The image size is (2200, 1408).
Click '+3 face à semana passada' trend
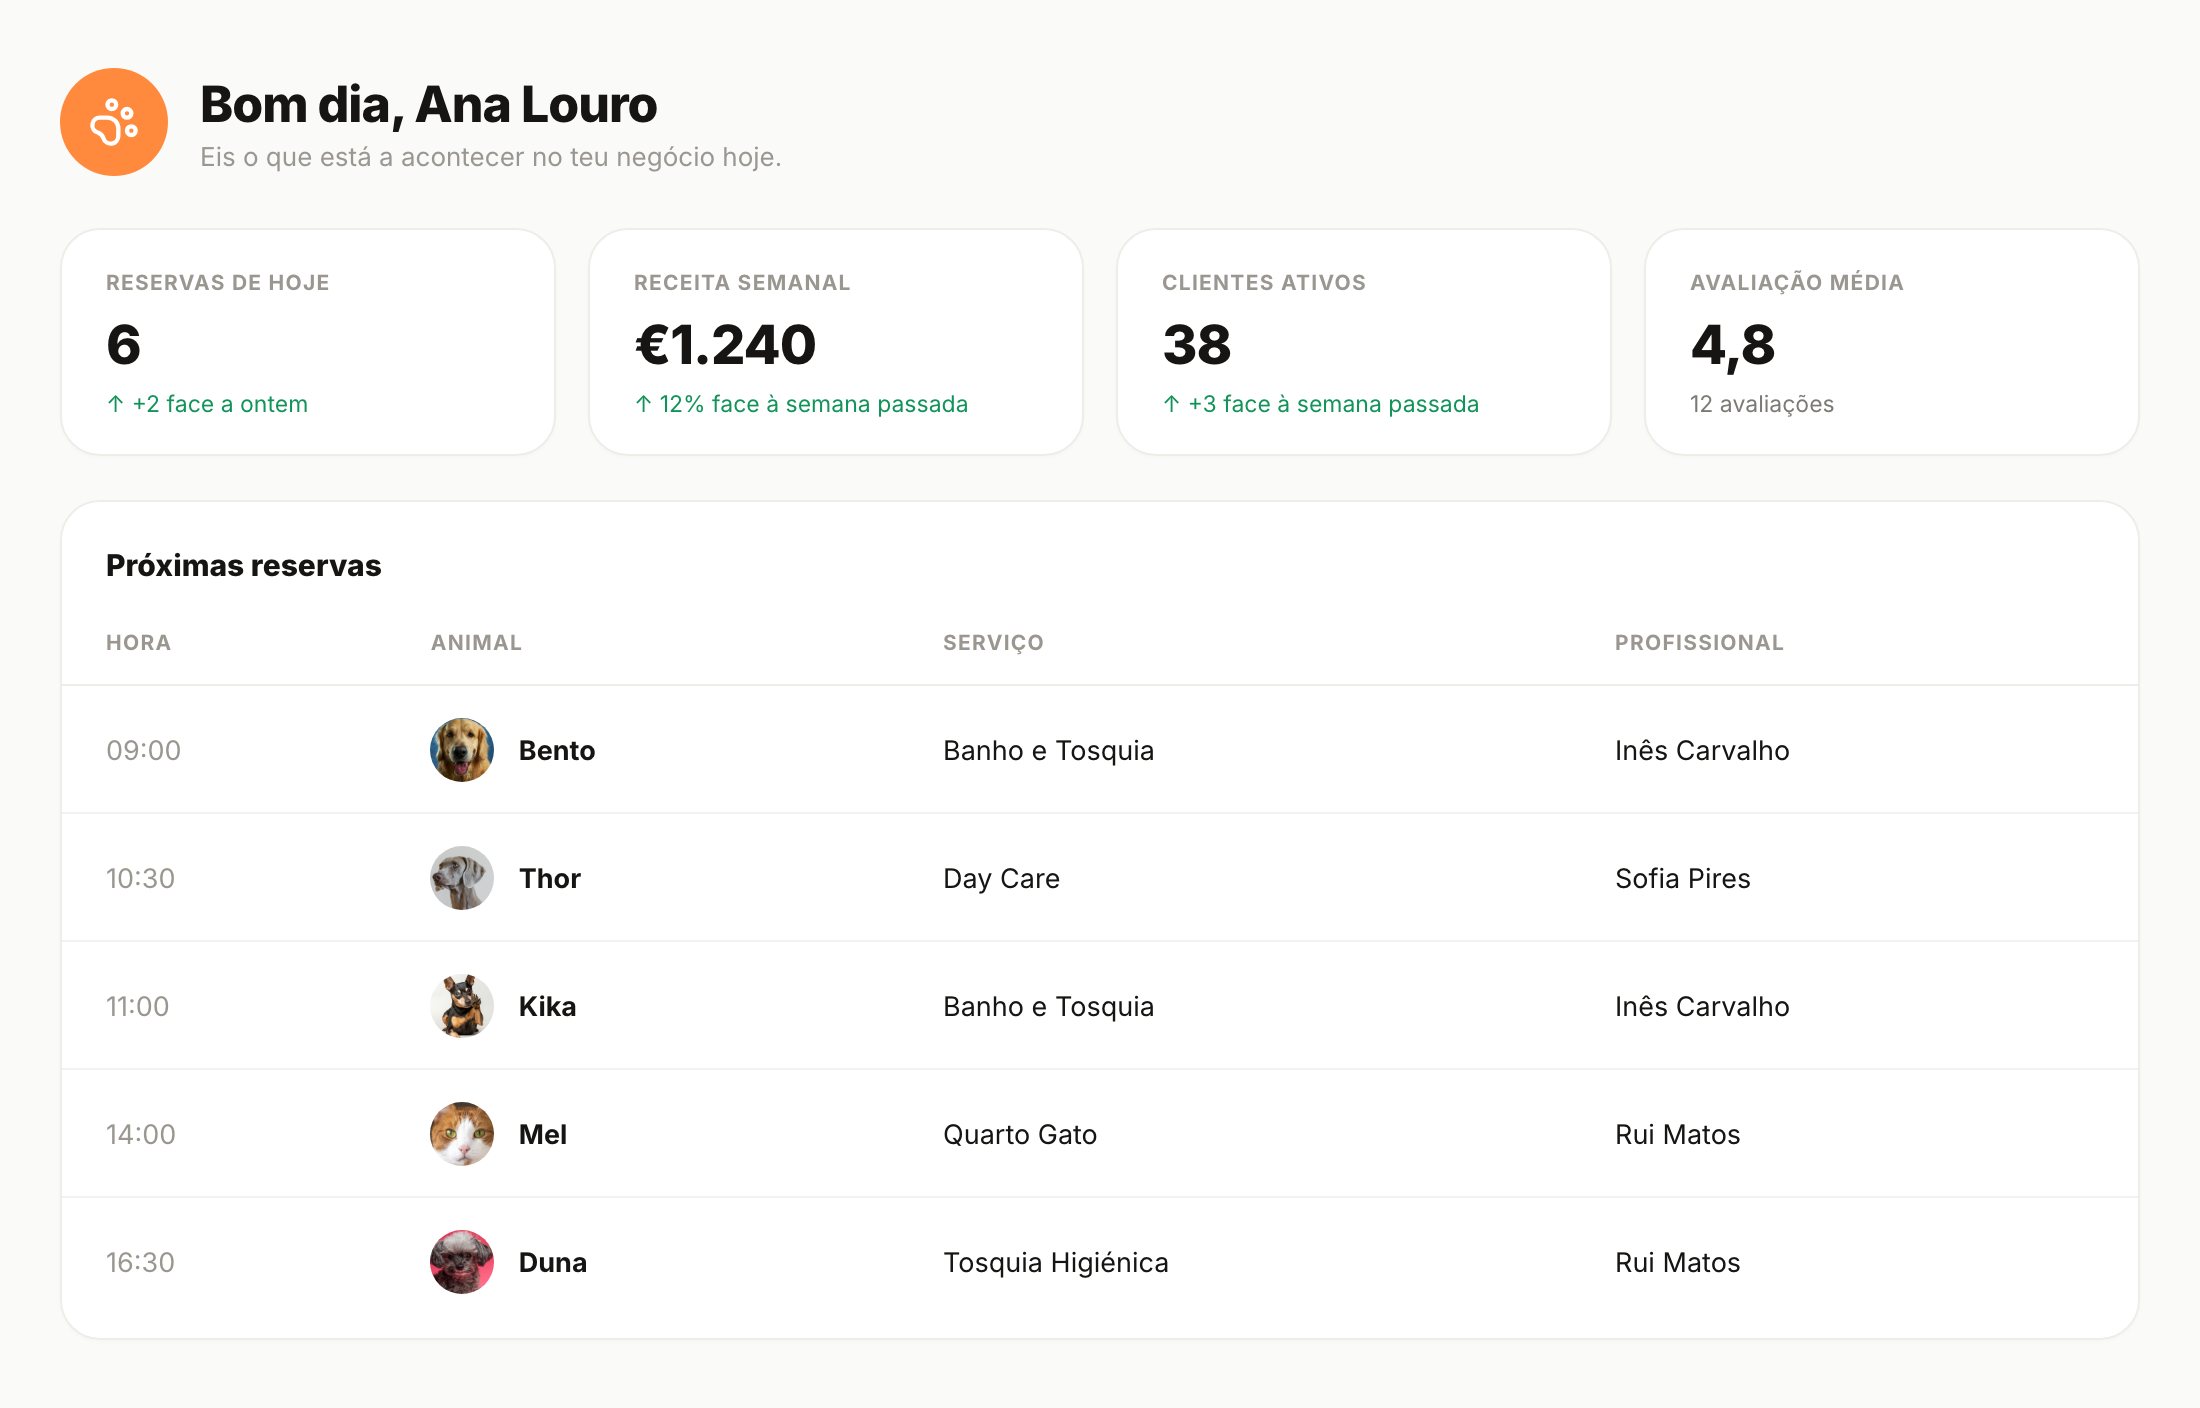[1320, 404]
